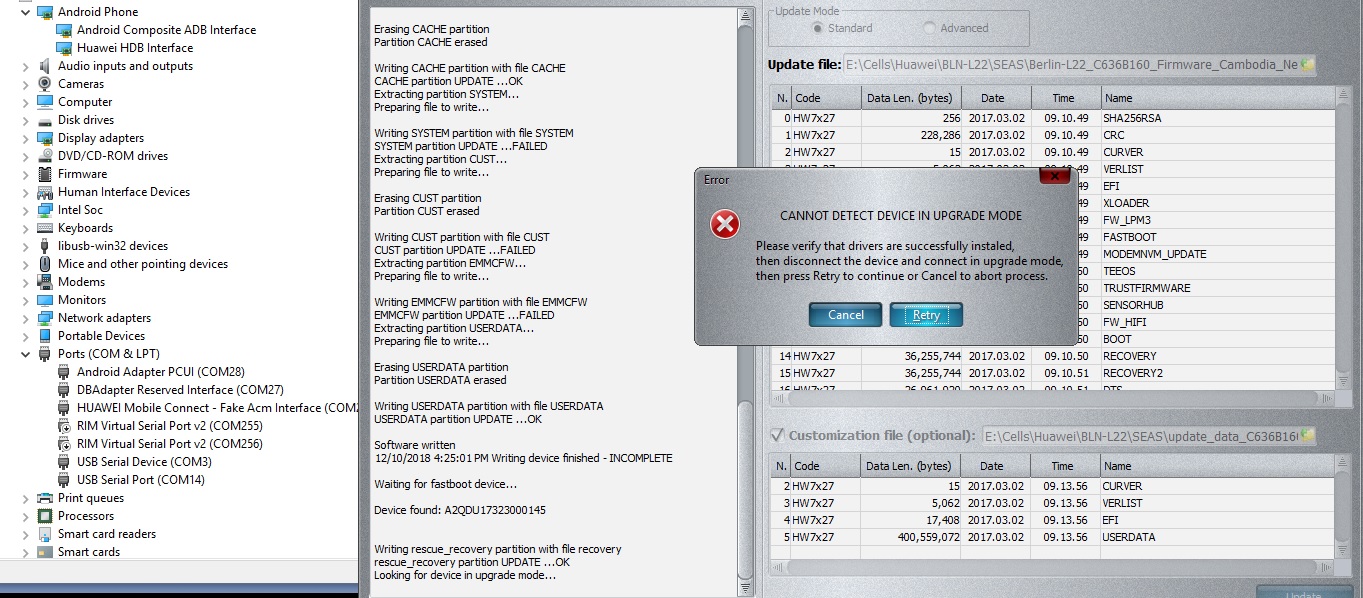The image size is (1363, 598).
Task: Select the RECOVERY2 row in update table
Action: pos(1053,373)
